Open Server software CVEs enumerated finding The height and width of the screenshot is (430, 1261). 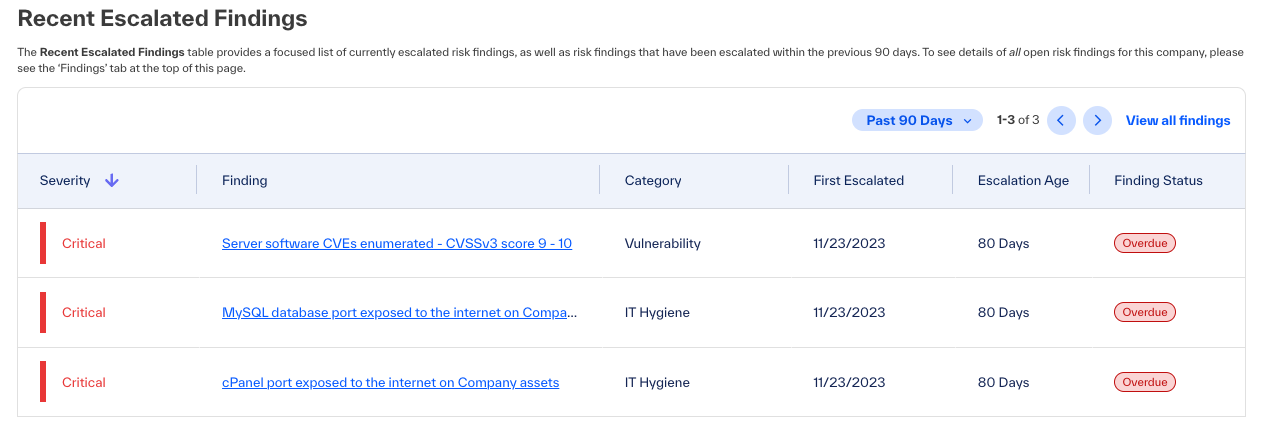click(x=397, y=243)
